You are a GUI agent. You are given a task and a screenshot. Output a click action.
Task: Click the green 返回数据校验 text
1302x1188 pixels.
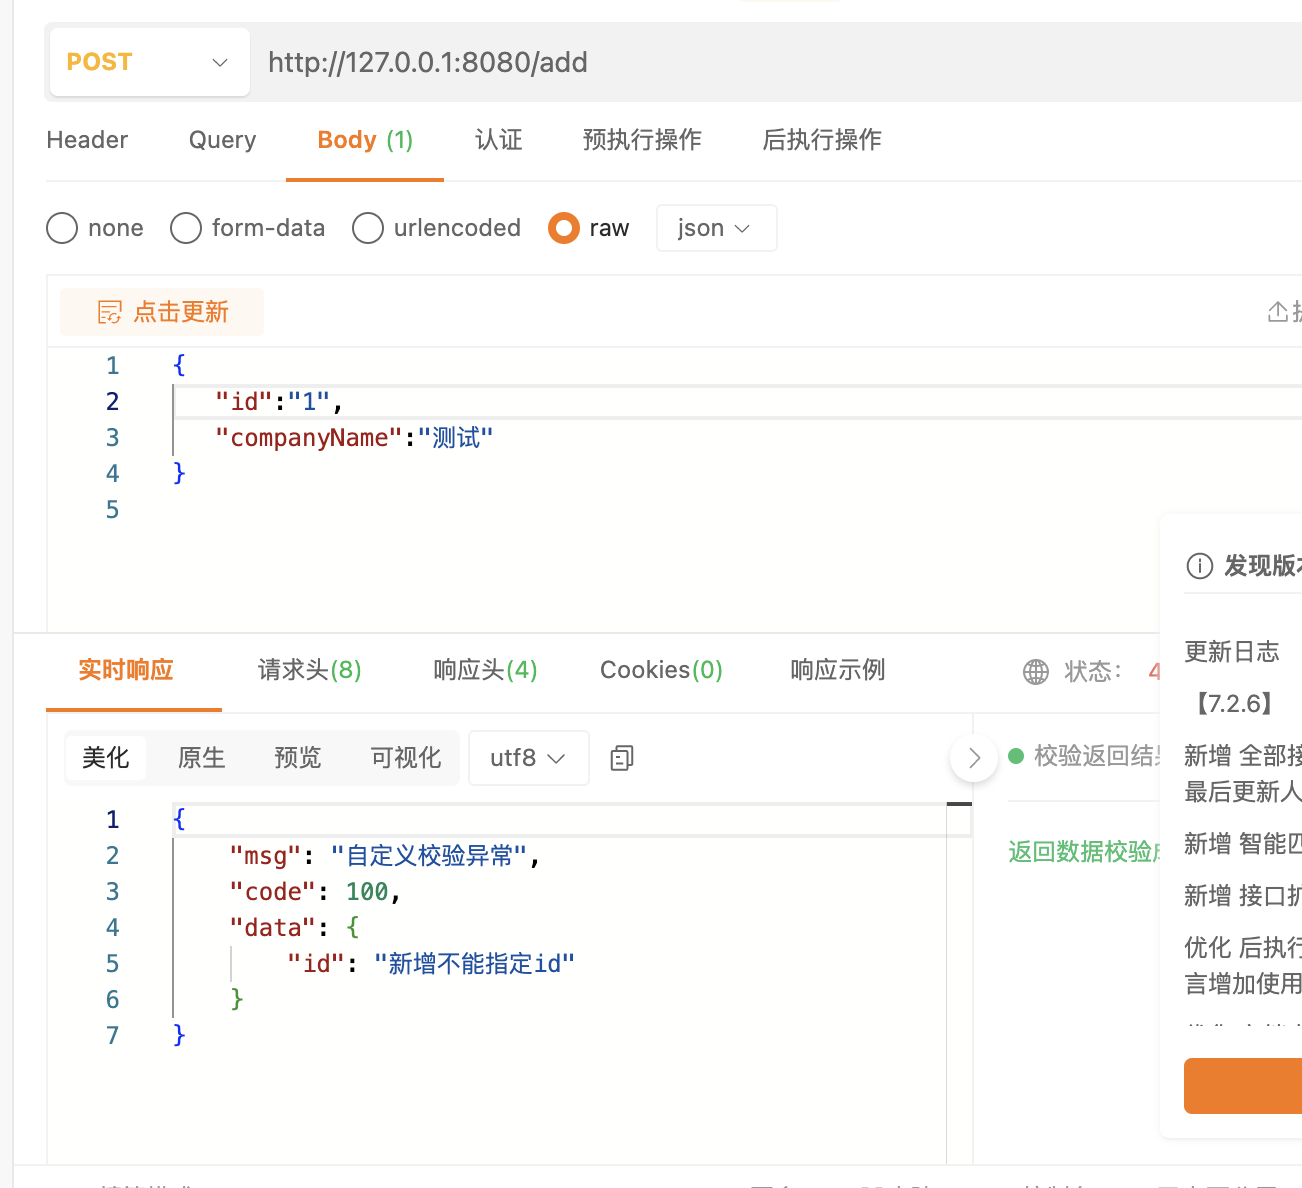coord(1084,852)
